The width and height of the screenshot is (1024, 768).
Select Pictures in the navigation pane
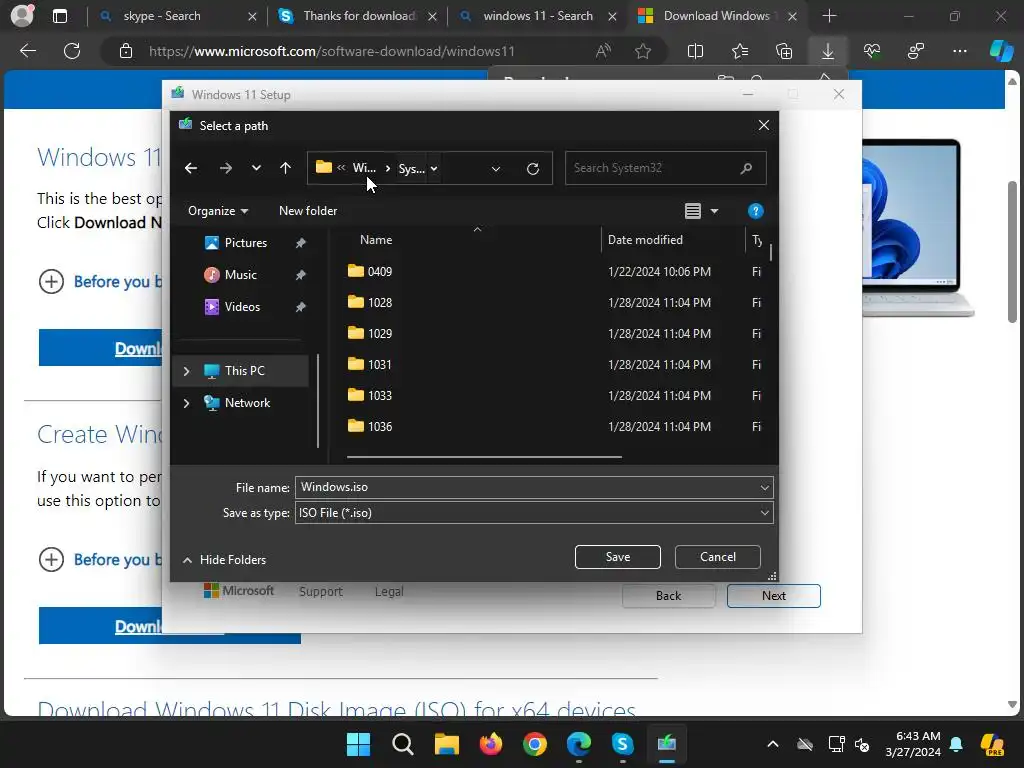(x=246, y=243)
